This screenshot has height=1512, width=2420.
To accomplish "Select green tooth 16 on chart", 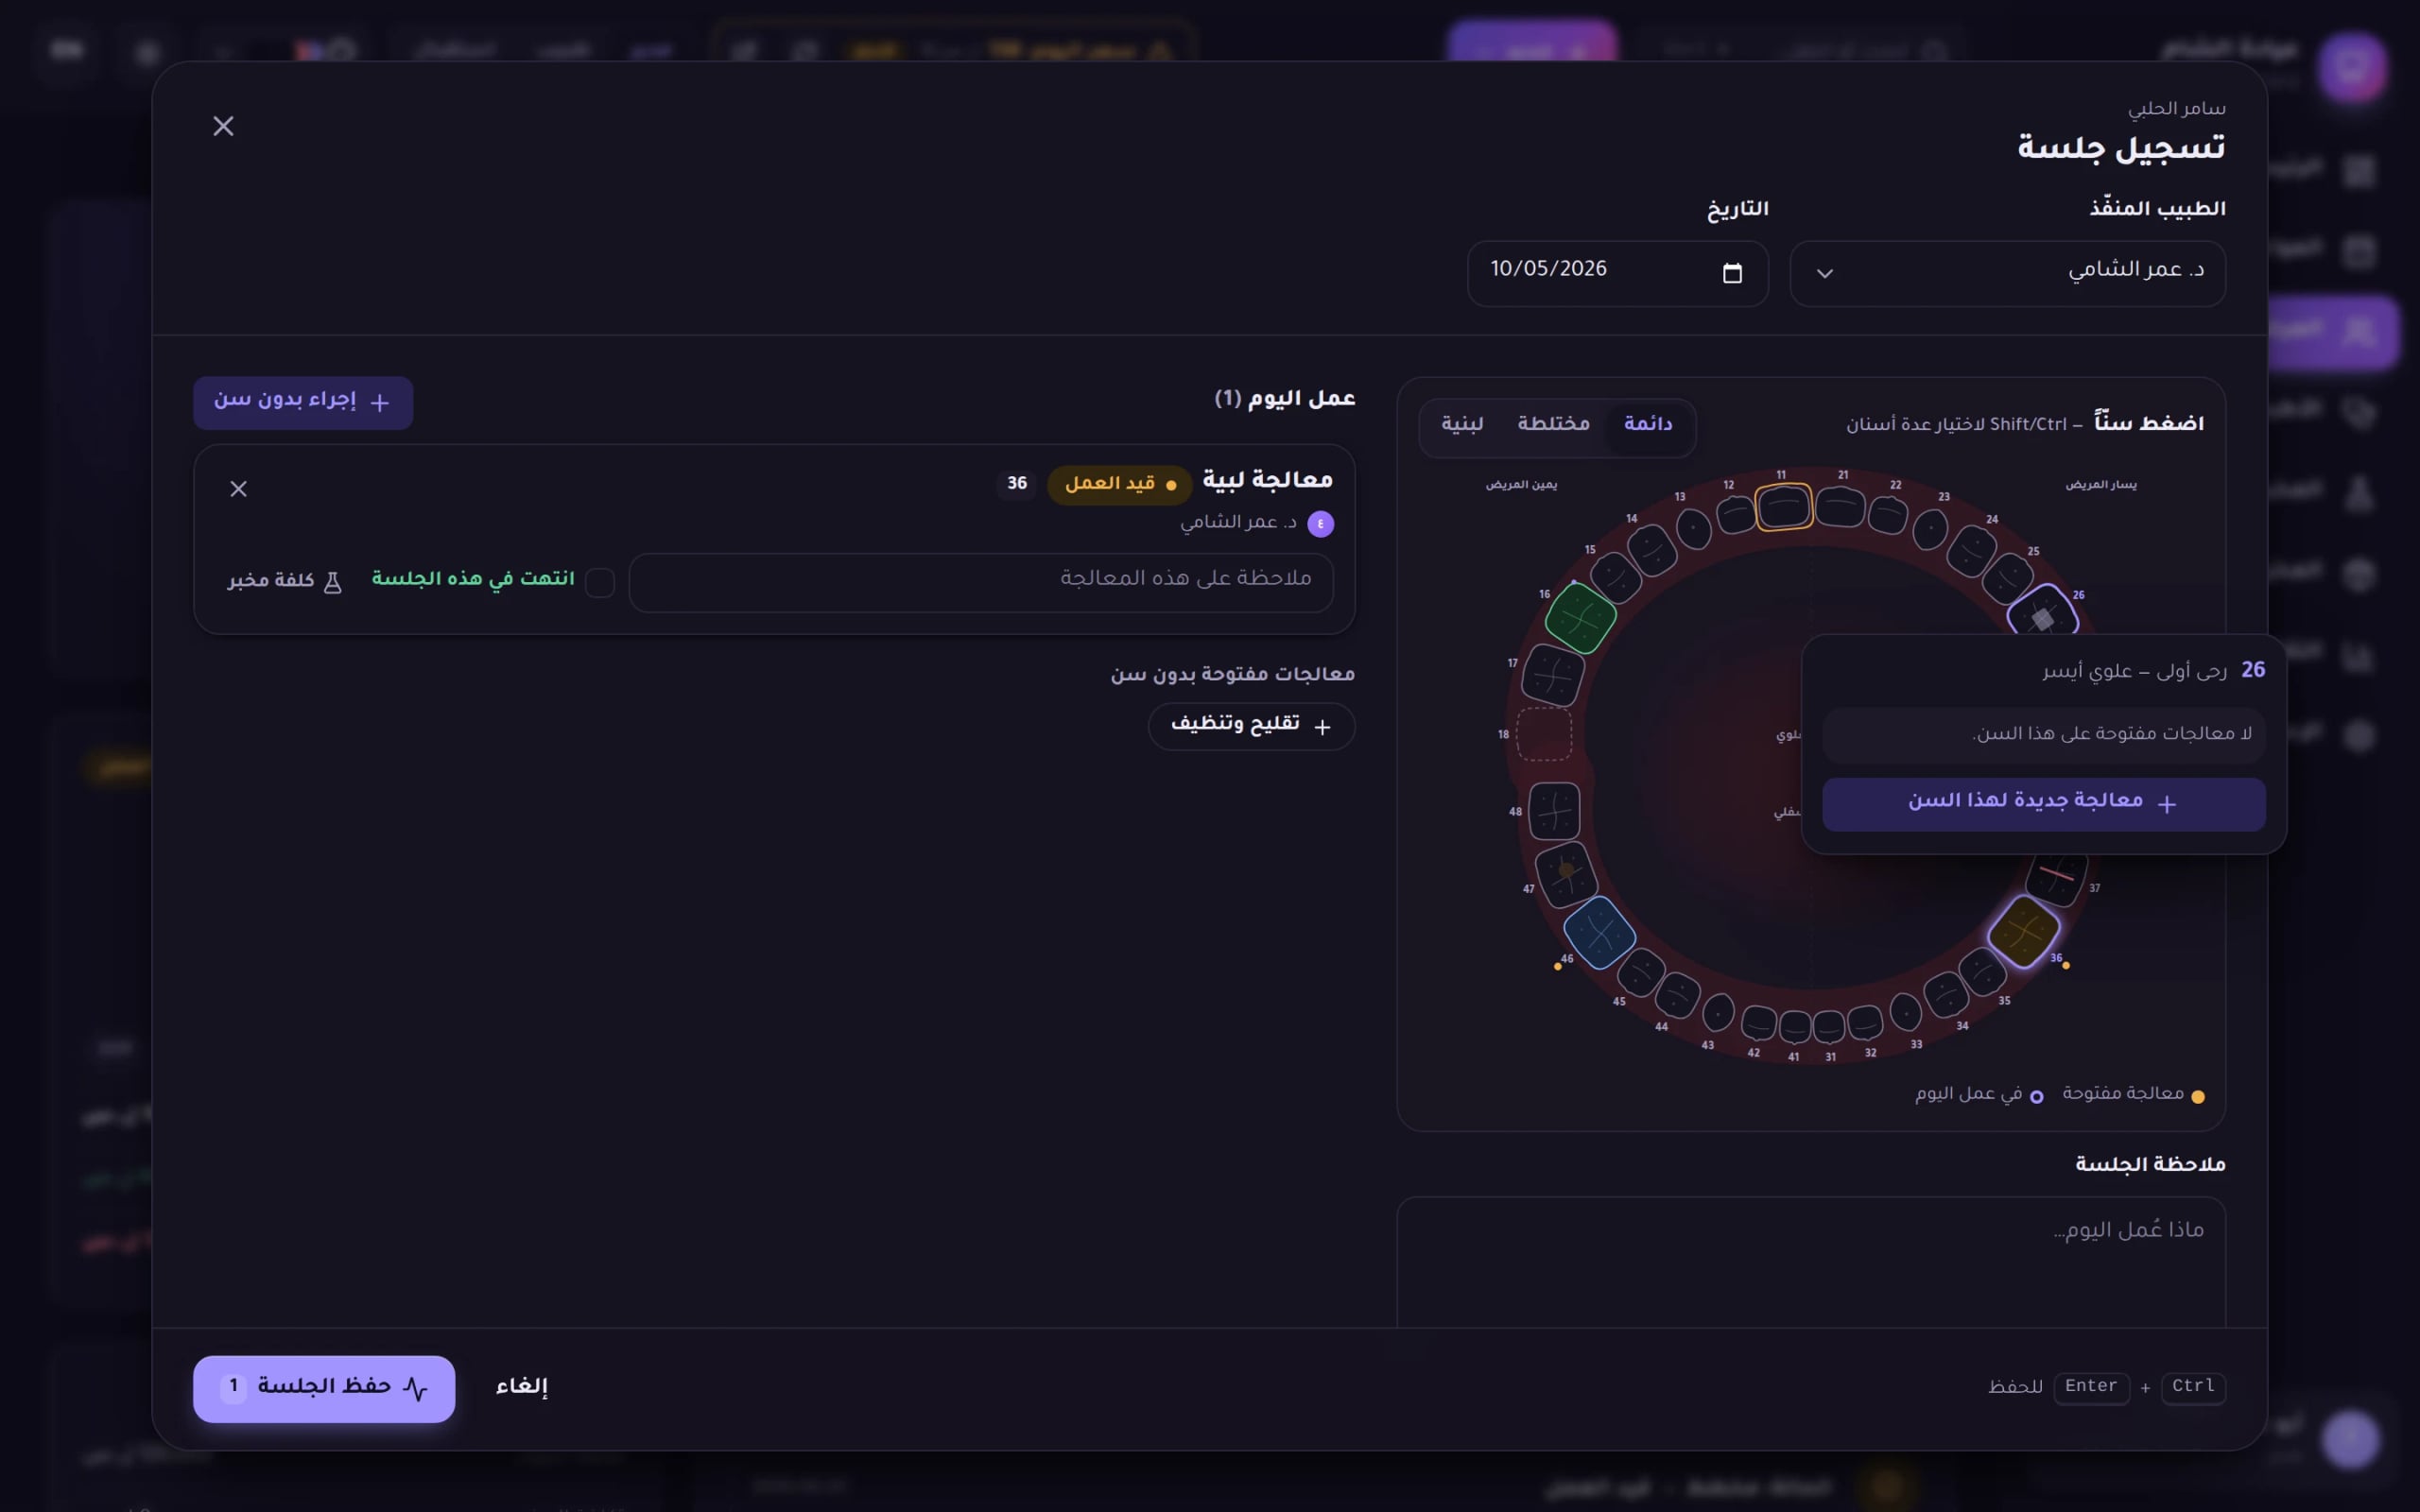I will pos(1580,618).
